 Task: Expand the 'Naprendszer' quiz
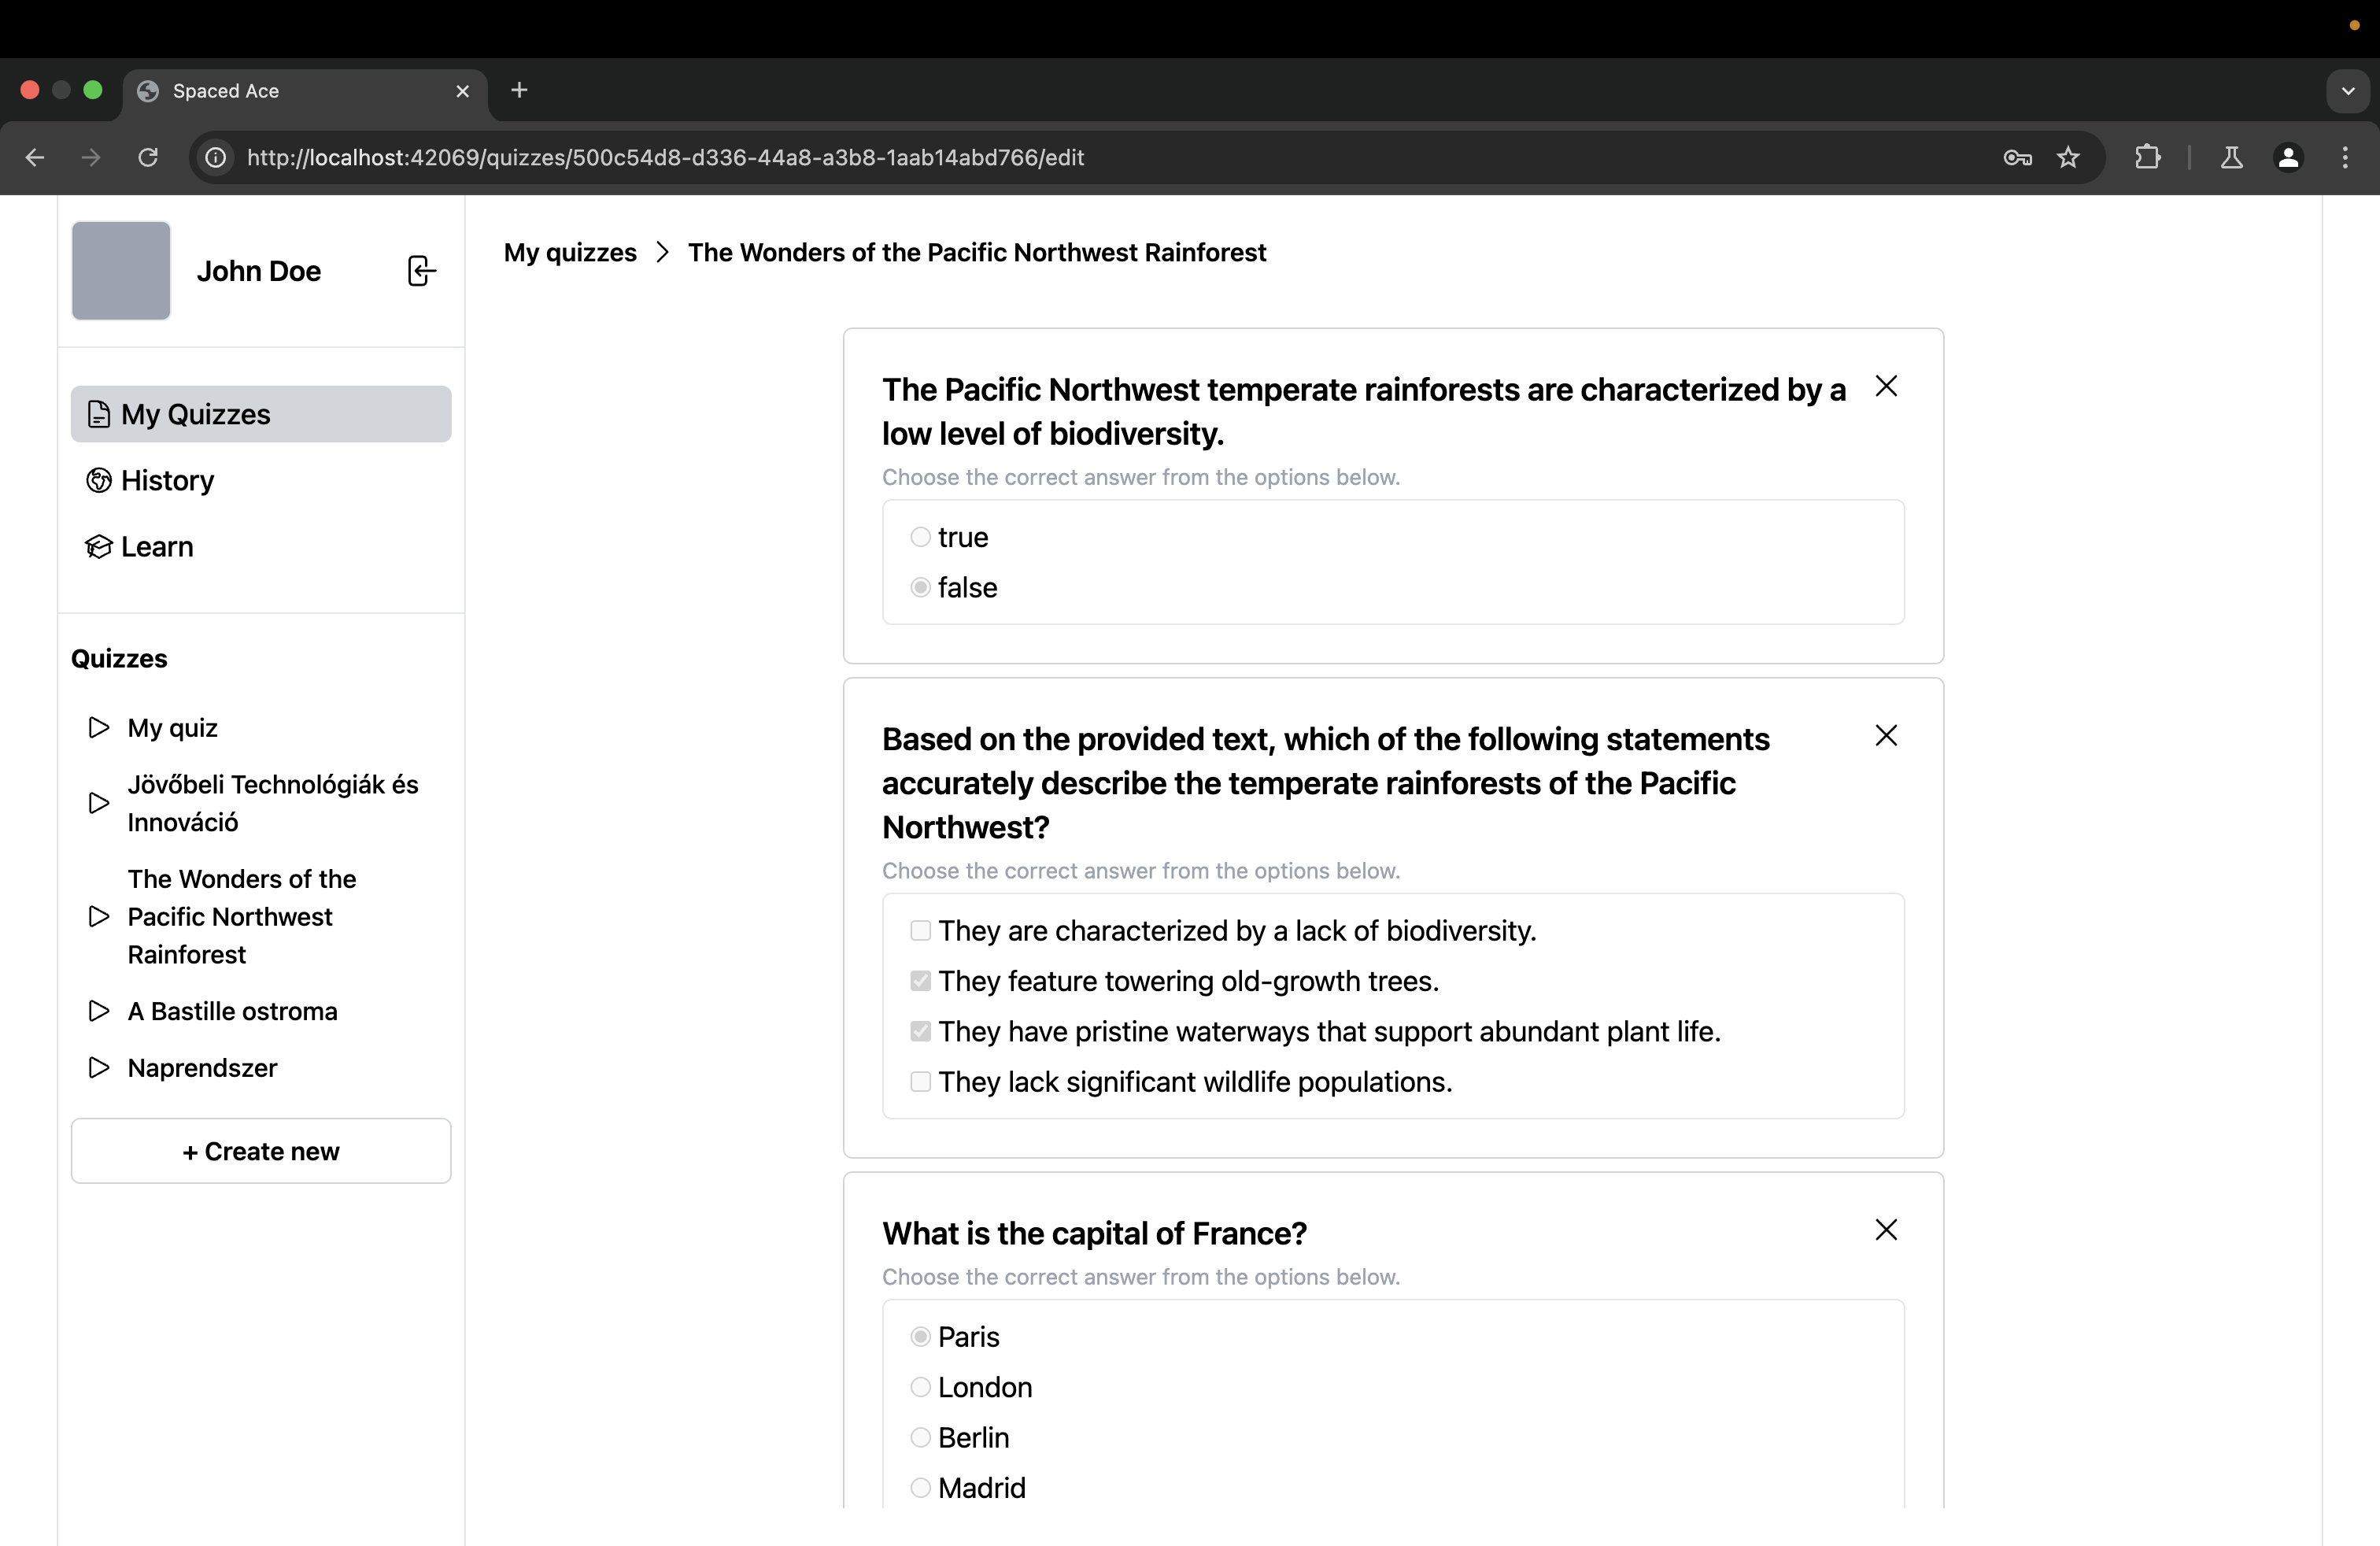[x=97, y=1067]
